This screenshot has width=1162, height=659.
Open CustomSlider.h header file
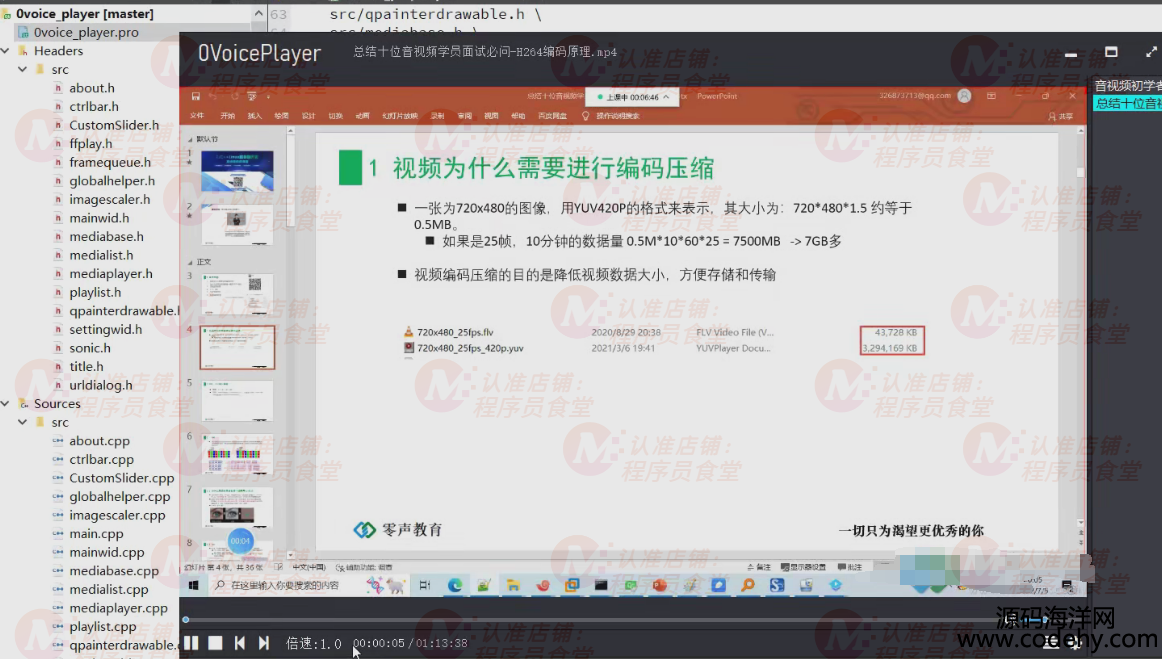tap(114, 125)
